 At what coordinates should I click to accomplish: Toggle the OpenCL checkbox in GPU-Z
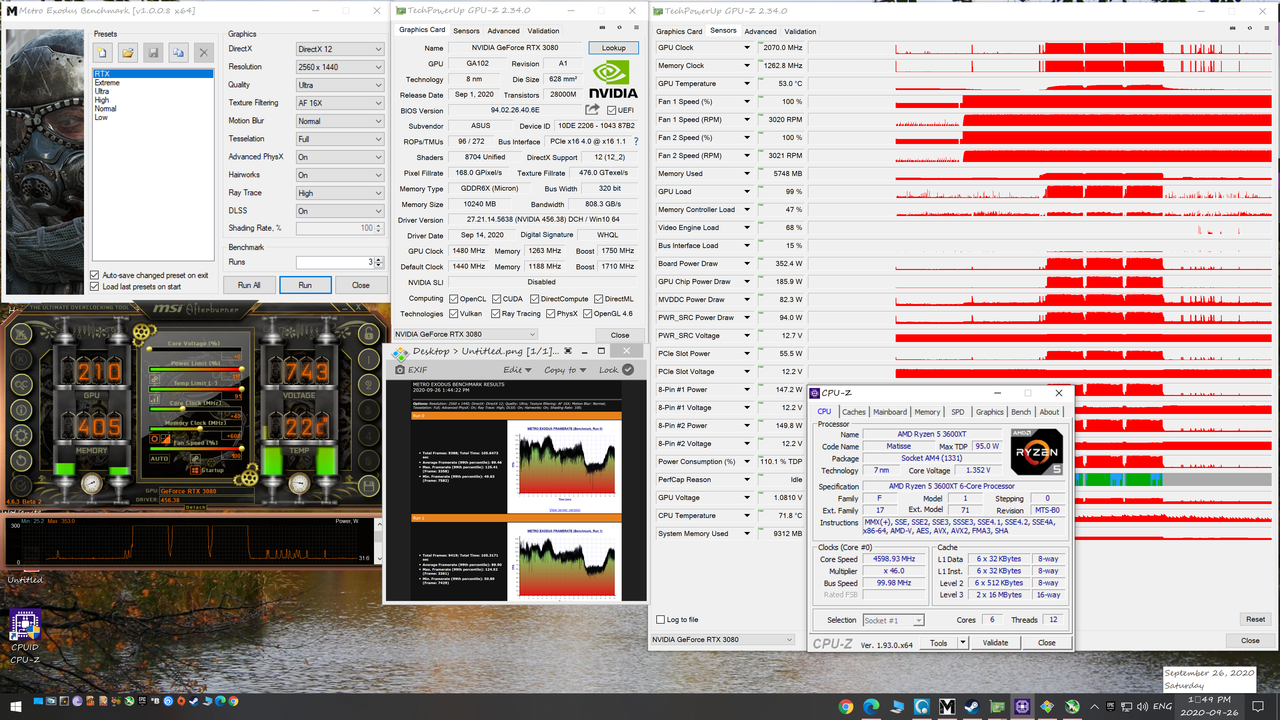point(454,299)
